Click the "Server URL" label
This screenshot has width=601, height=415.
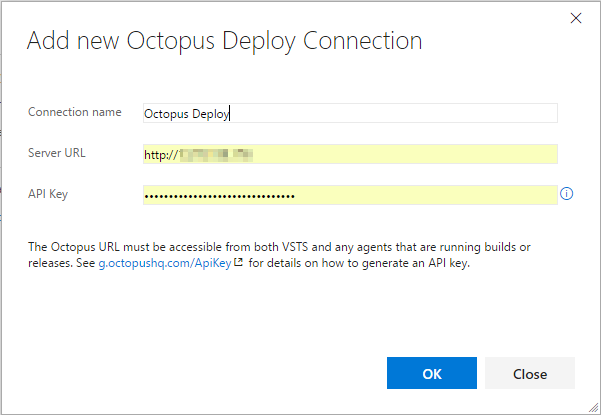coord(57,153)
